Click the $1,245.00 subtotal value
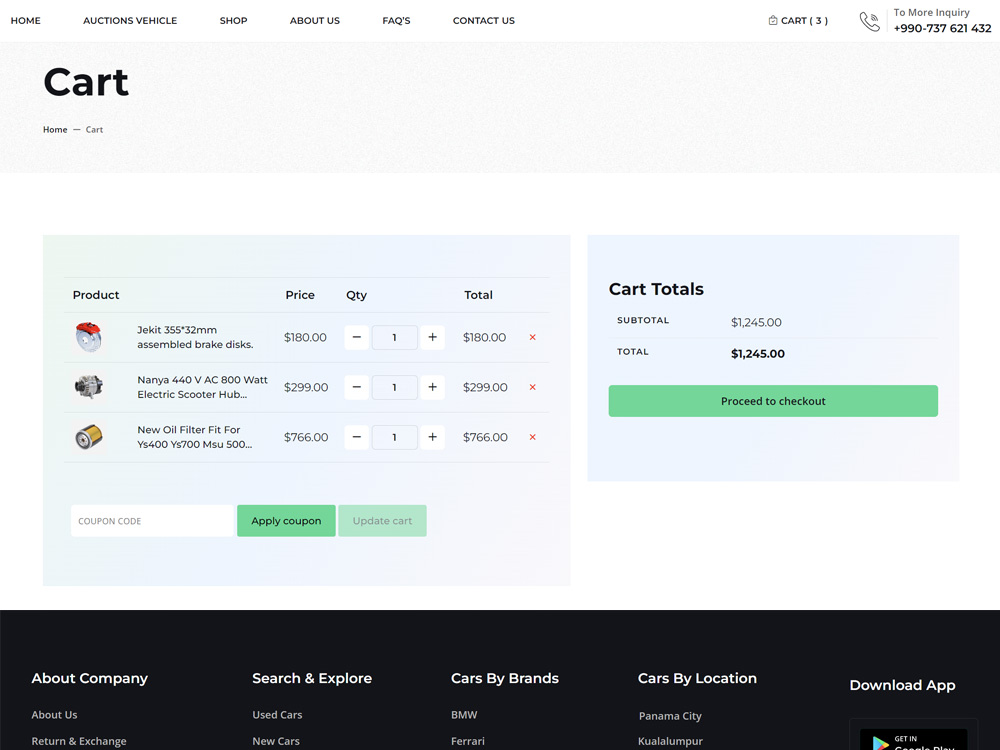The height and width of the screenshot is (750, 1000). (756, 323)
